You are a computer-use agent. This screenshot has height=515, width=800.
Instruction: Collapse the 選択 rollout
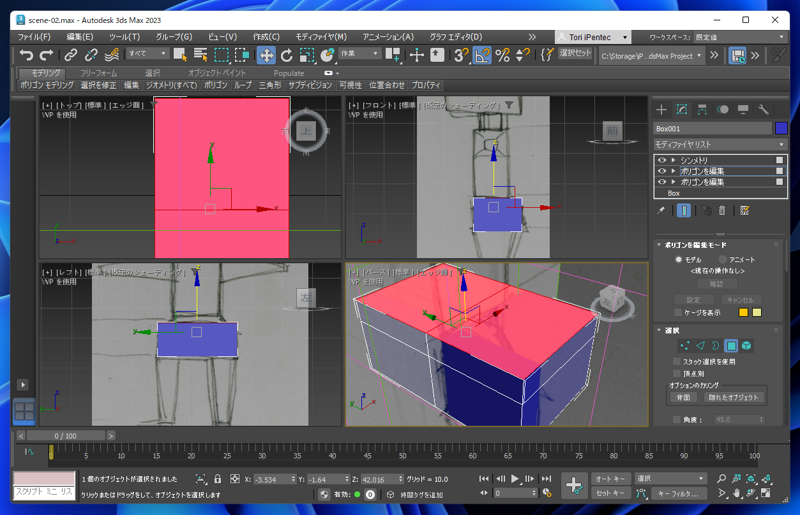[659, 330]
